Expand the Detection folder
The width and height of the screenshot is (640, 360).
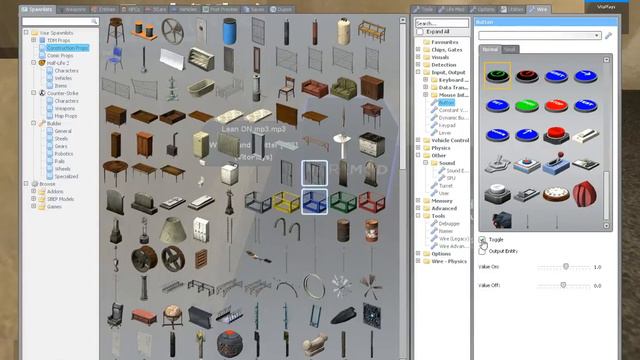click(418, 64)
